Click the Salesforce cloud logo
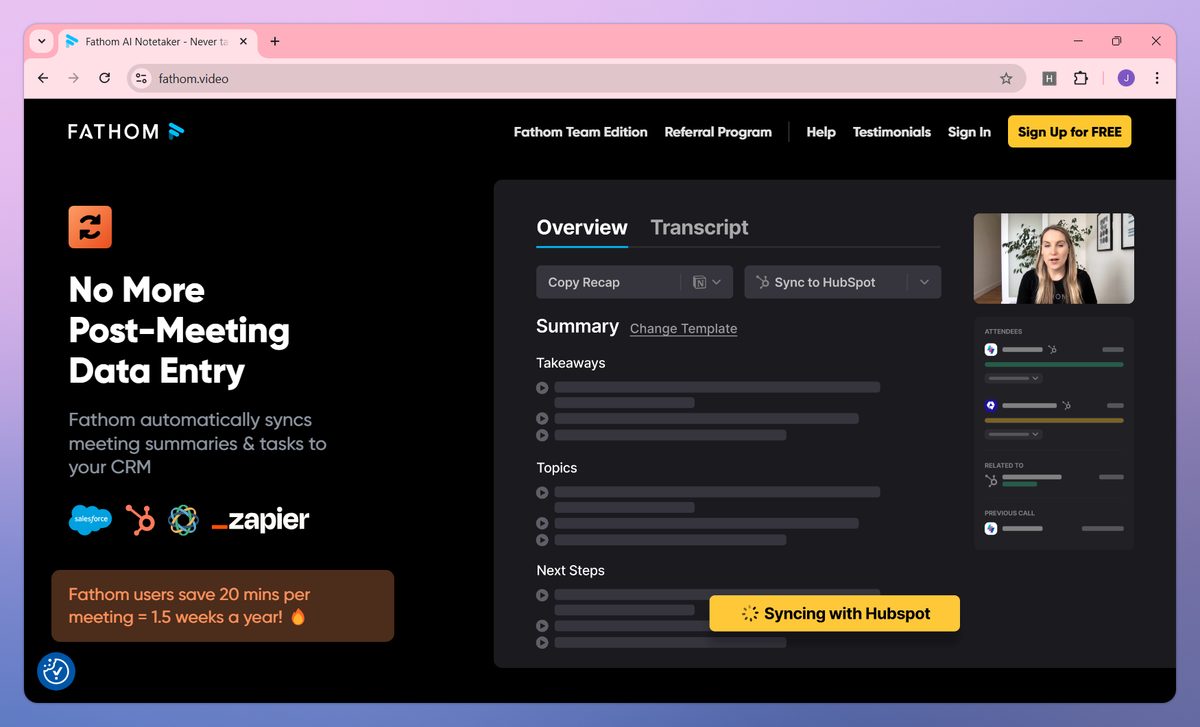 point(91,520)
